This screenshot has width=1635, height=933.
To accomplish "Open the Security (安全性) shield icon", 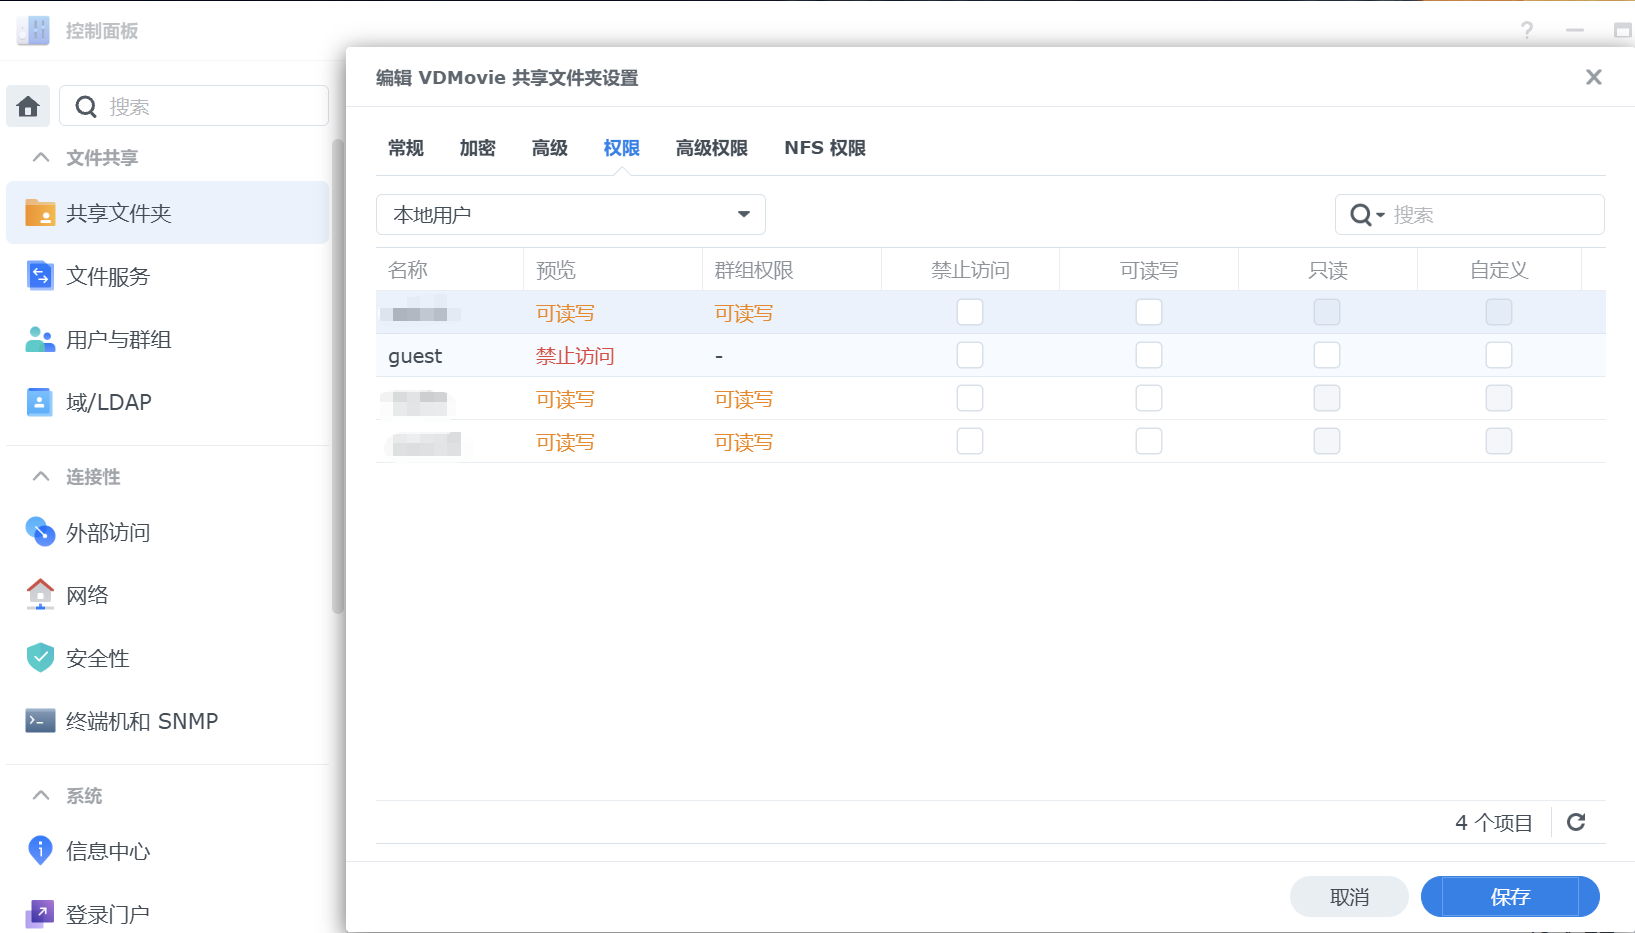I will pos(40,658).
